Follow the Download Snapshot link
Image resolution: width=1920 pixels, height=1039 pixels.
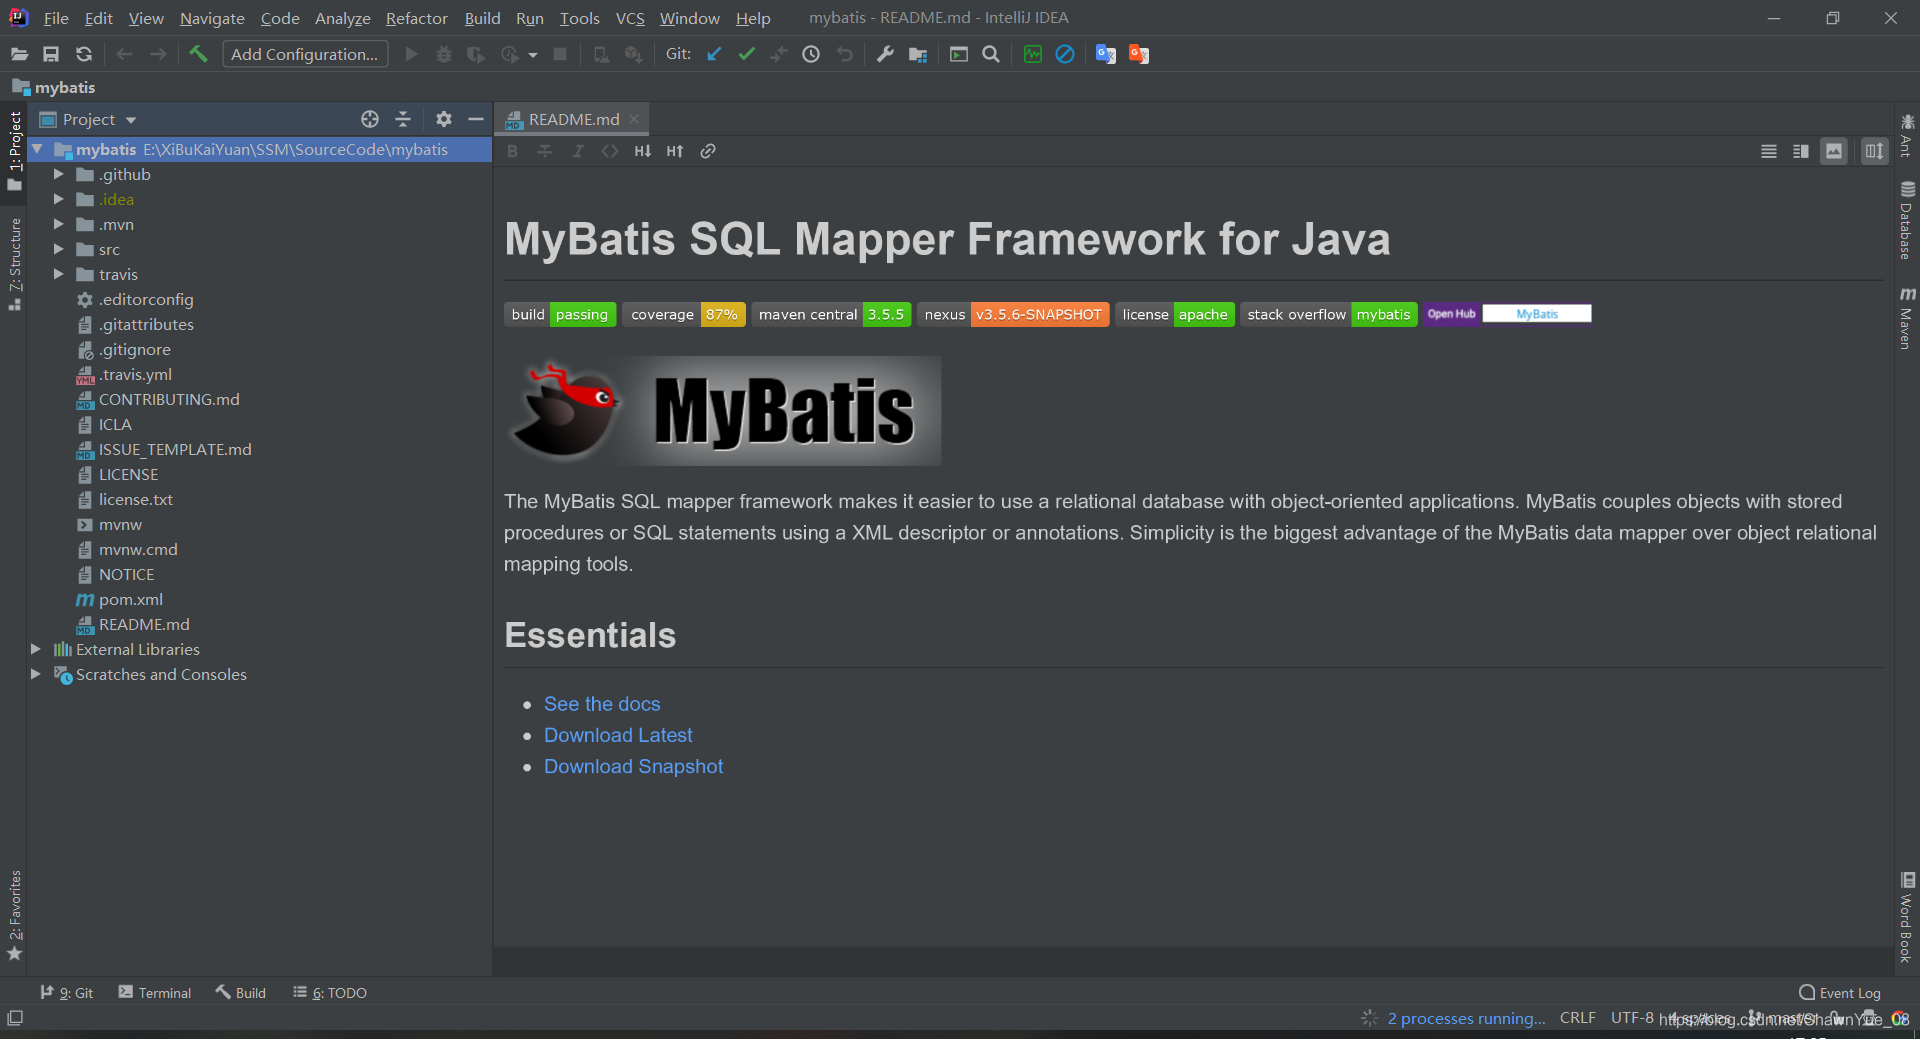(x=633, y=766)
